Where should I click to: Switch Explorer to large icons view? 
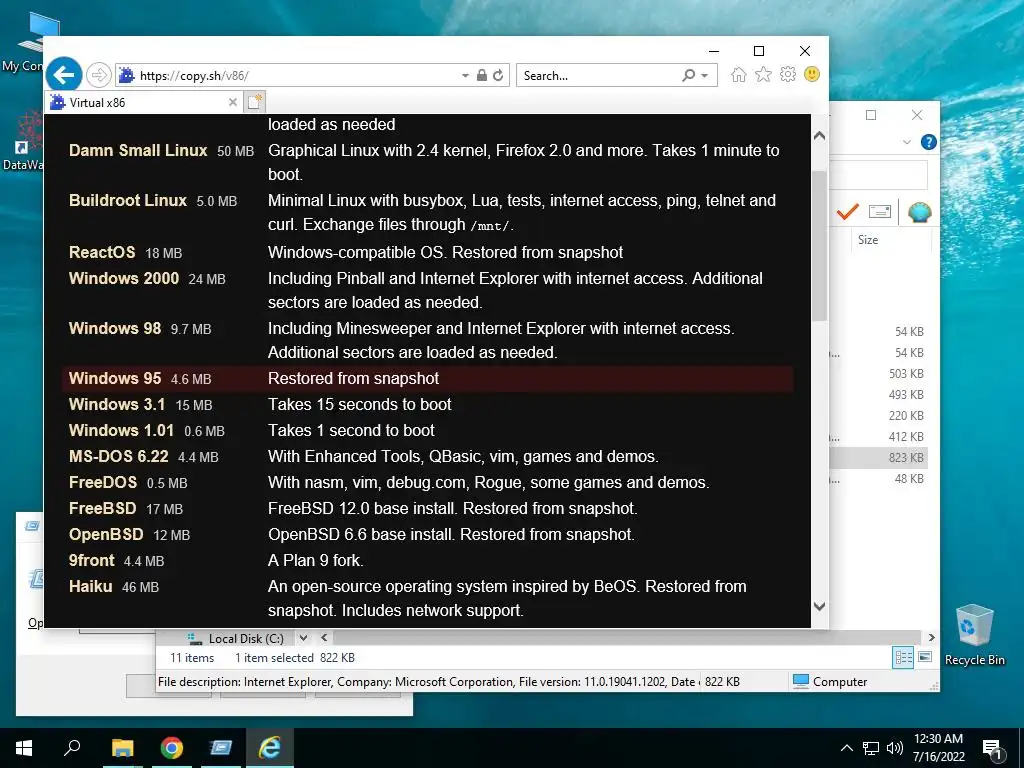925,657
